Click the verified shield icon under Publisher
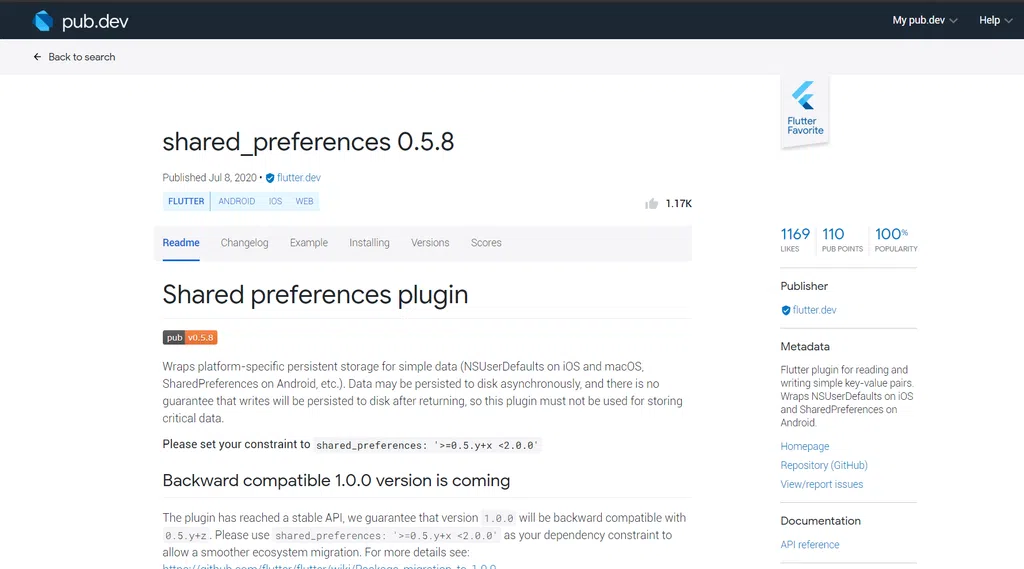Screen dimensions: 1024x569 point(786,310)
